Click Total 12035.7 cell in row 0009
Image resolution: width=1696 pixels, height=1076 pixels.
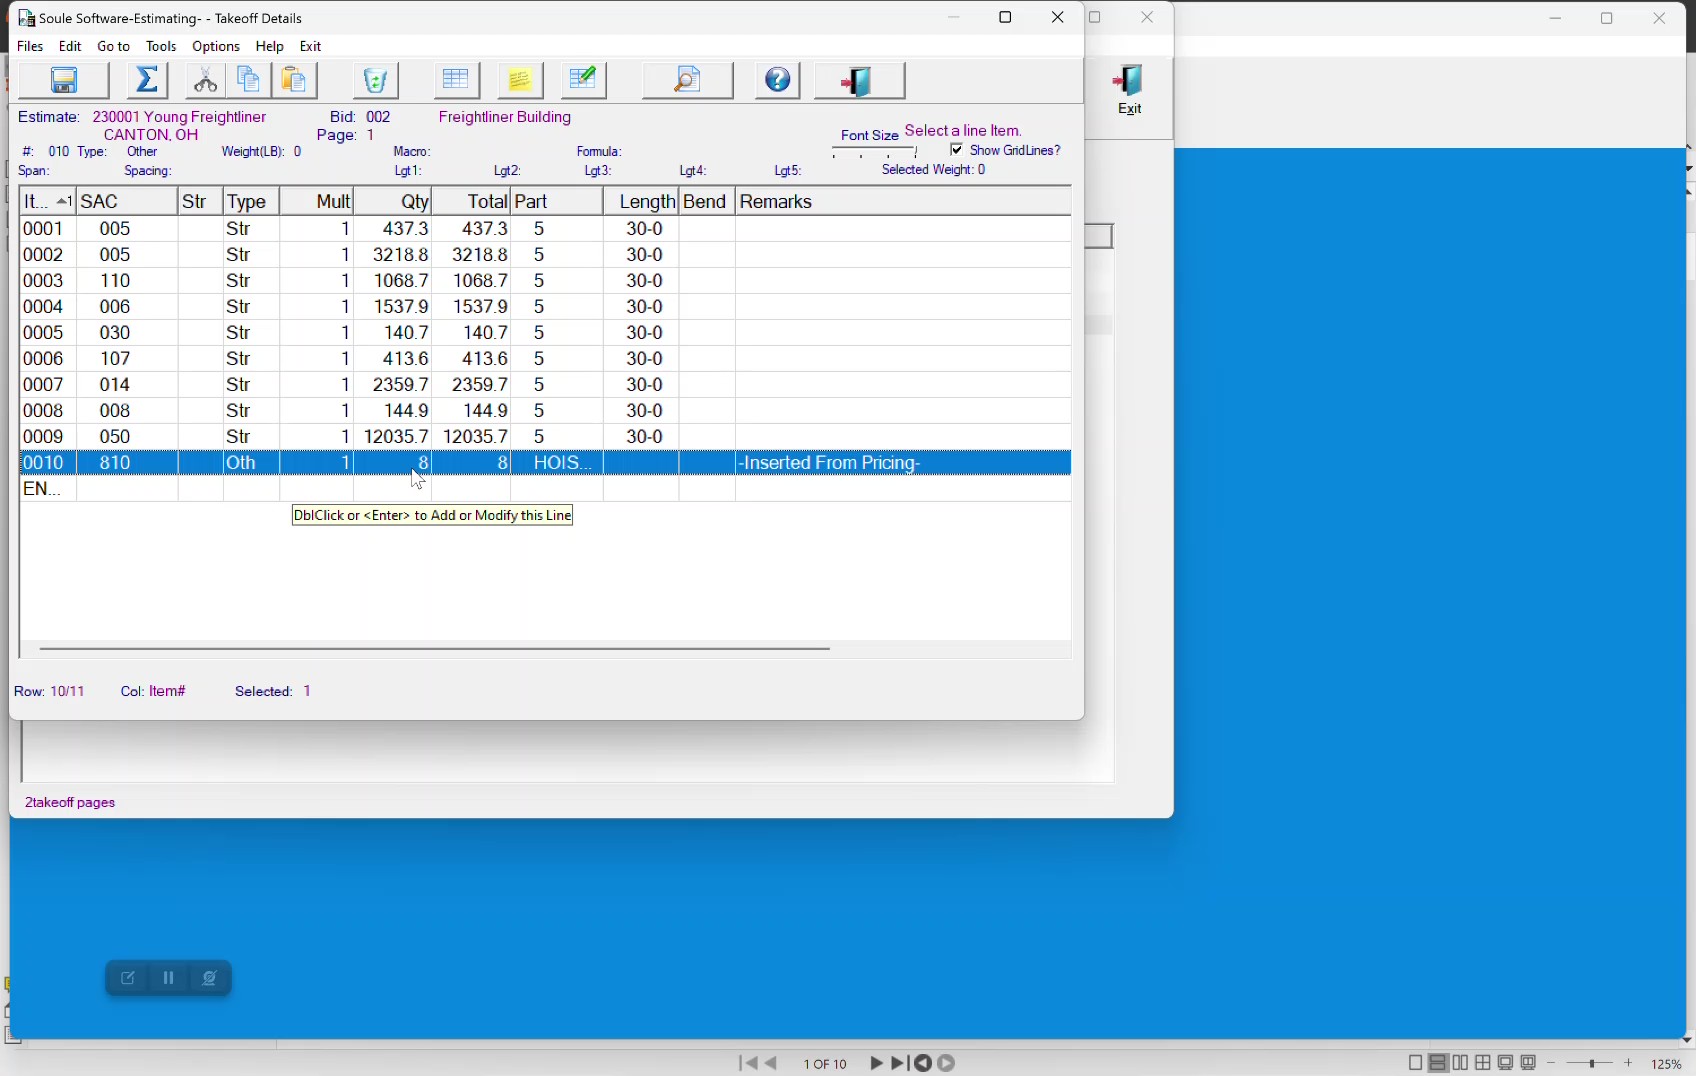click(472, 437)
